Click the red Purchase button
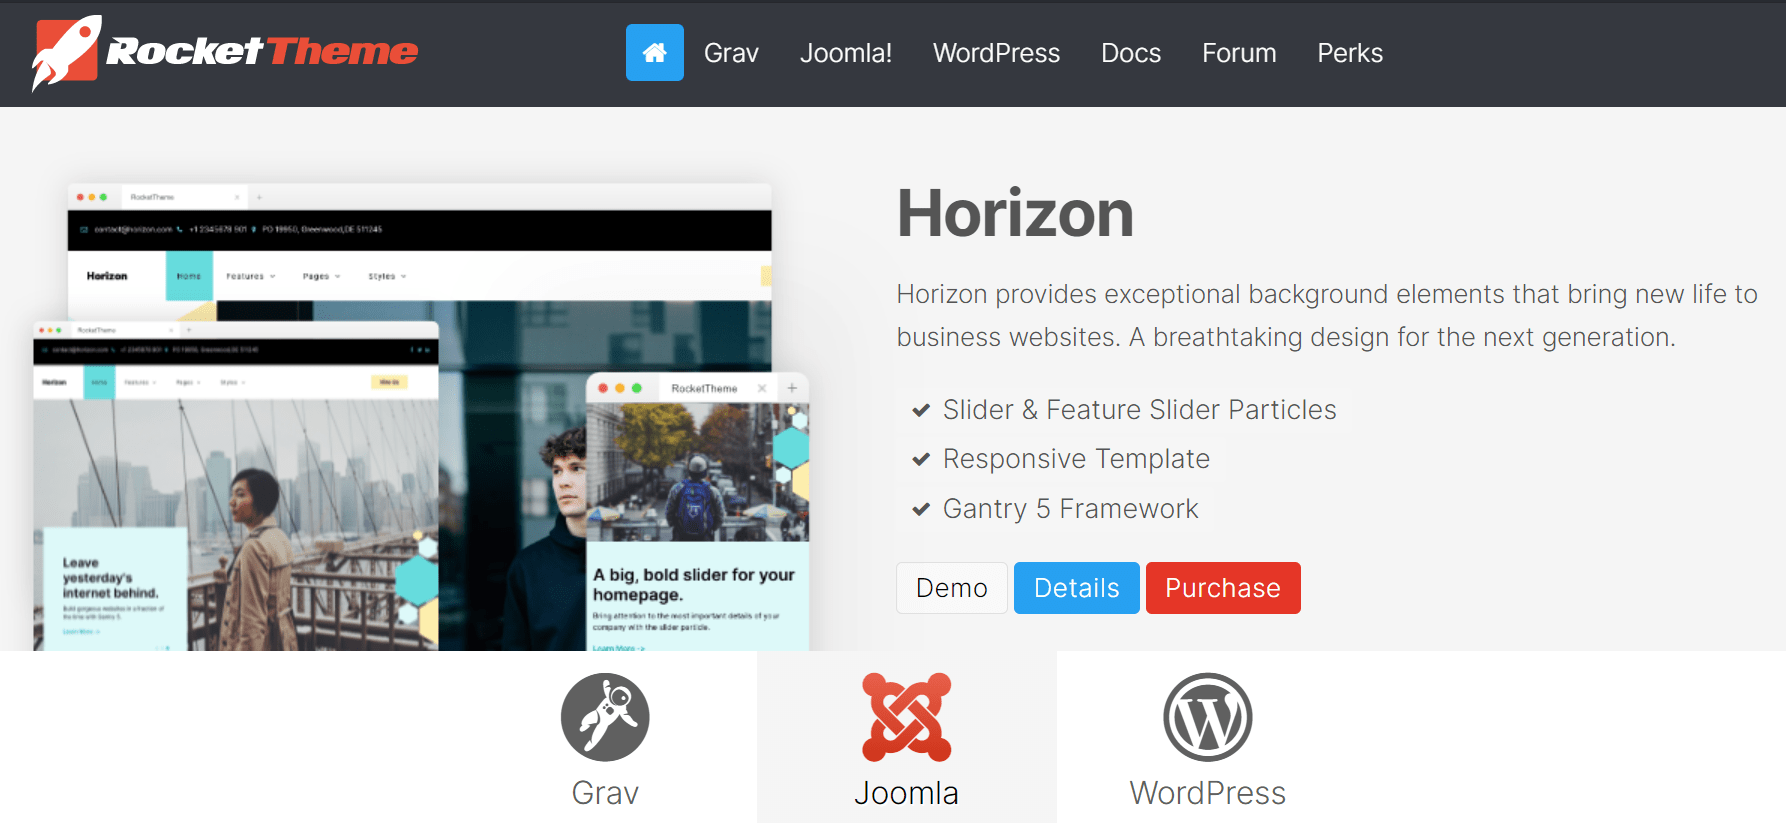 pos(1223,588)
